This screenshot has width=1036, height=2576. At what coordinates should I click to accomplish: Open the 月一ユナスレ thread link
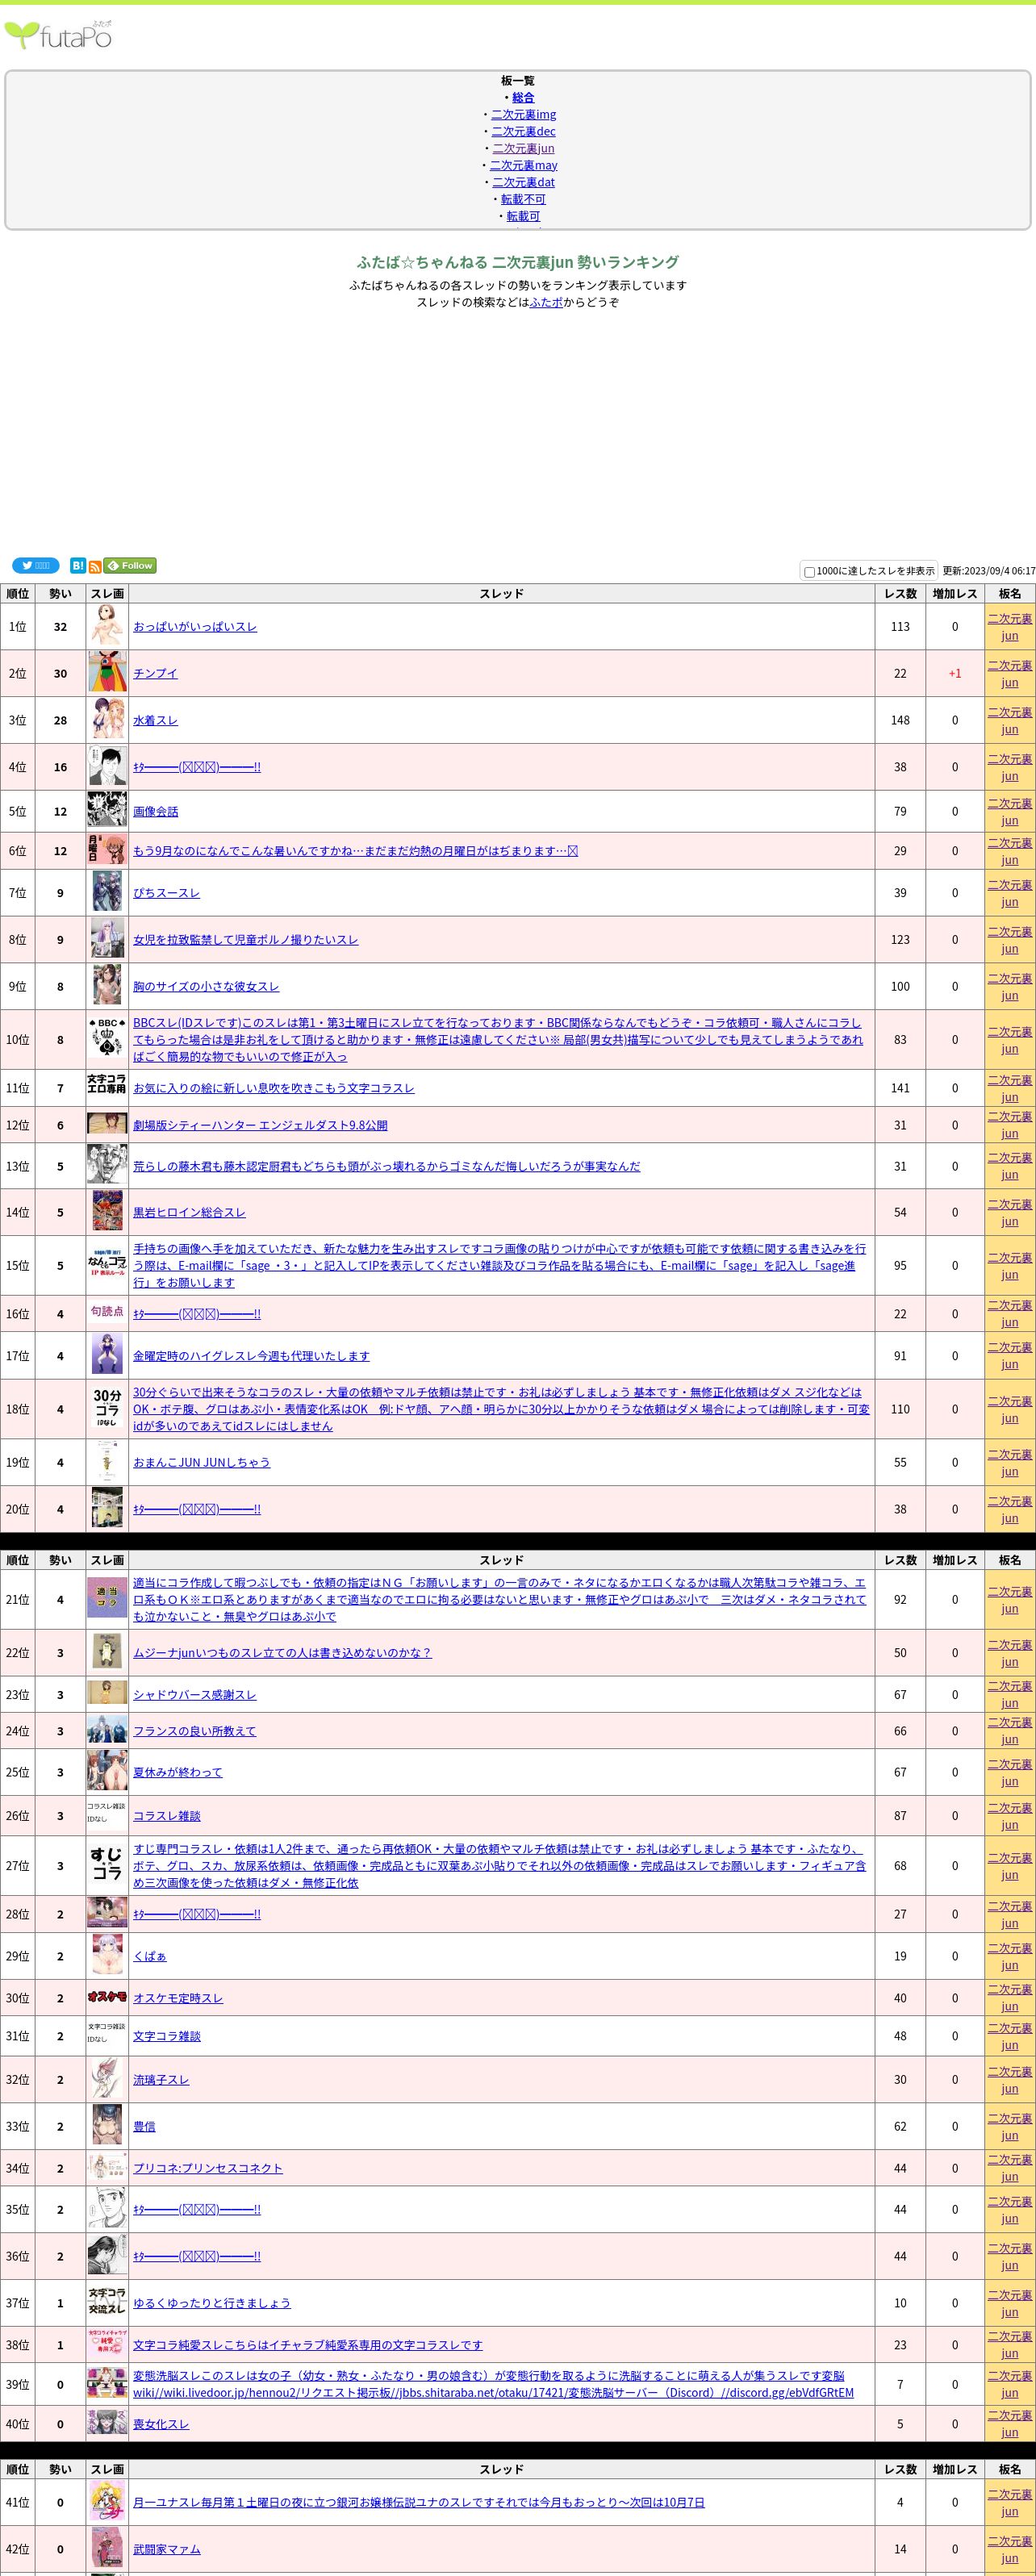click(418, 2502)
